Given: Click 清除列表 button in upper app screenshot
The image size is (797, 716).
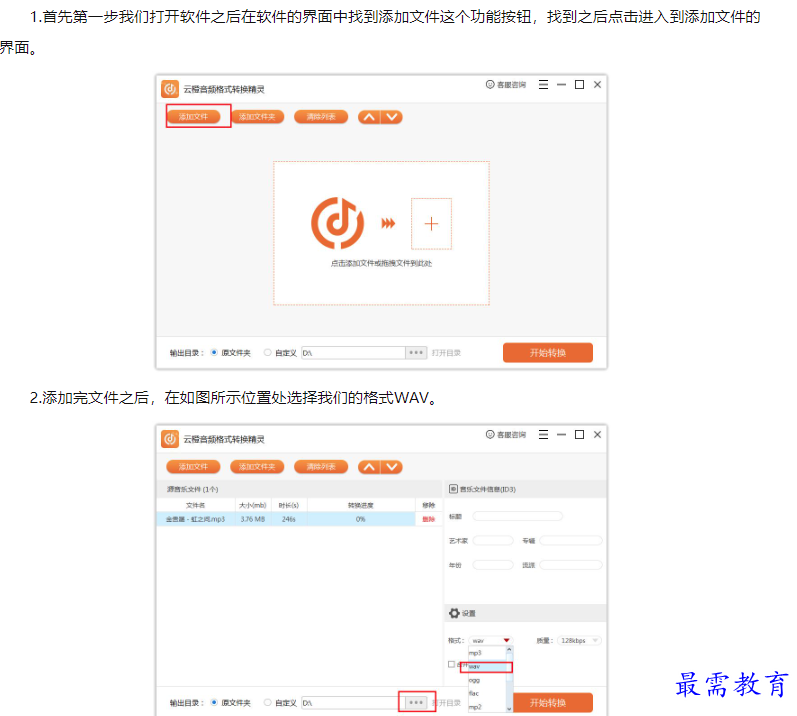Looking at the screenshot, I should 321,117.
